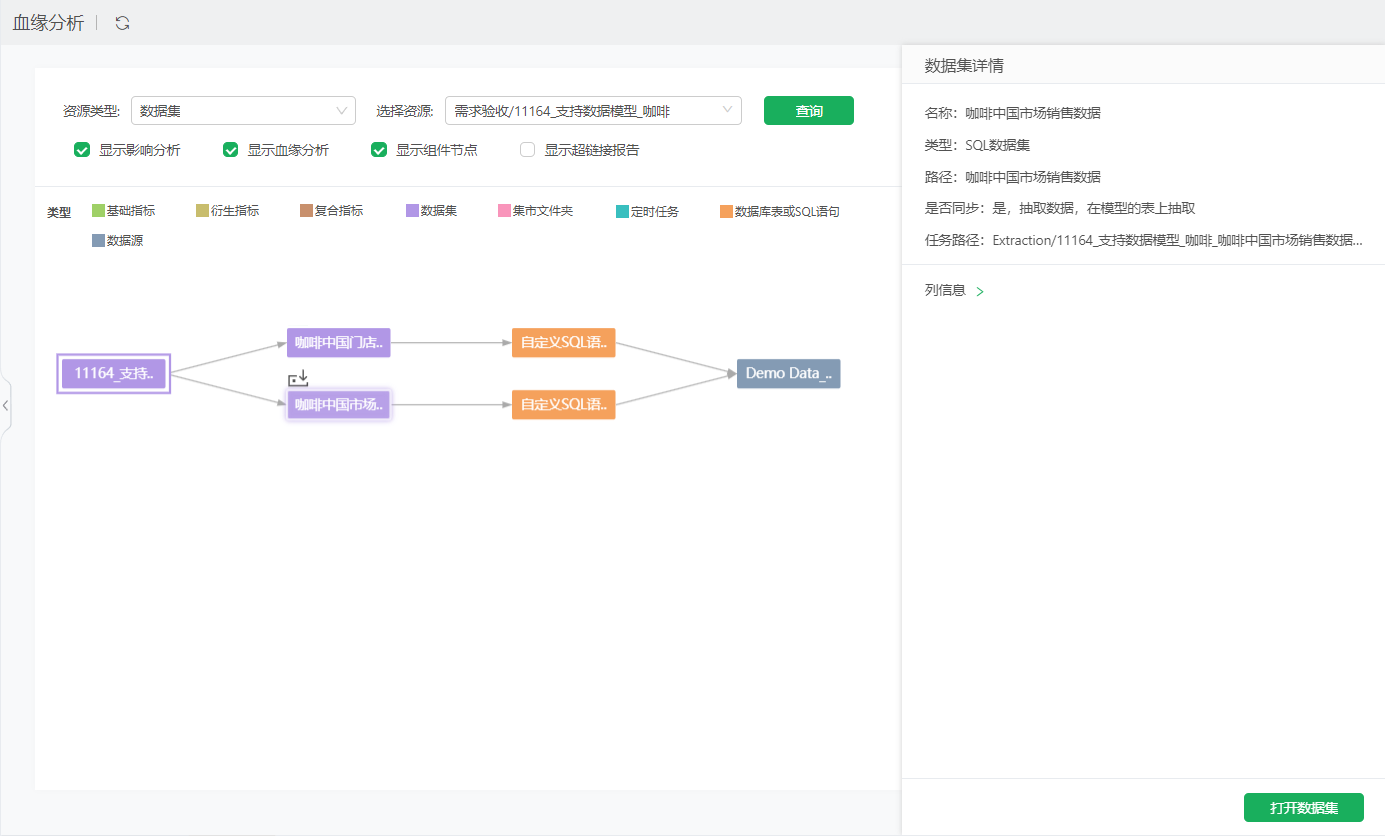Viewport: 1385px width, 836px height.
Task: Enable the 显示超链接报告 checkbox
Action: tap(528, 150)
